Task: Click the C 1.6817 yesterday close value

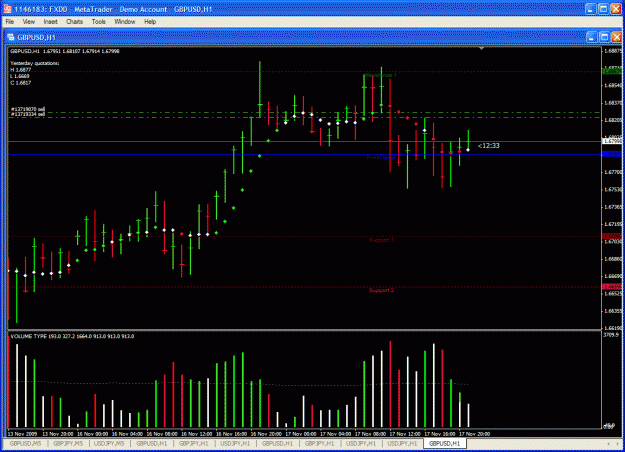Action: [x=20, y=83]
